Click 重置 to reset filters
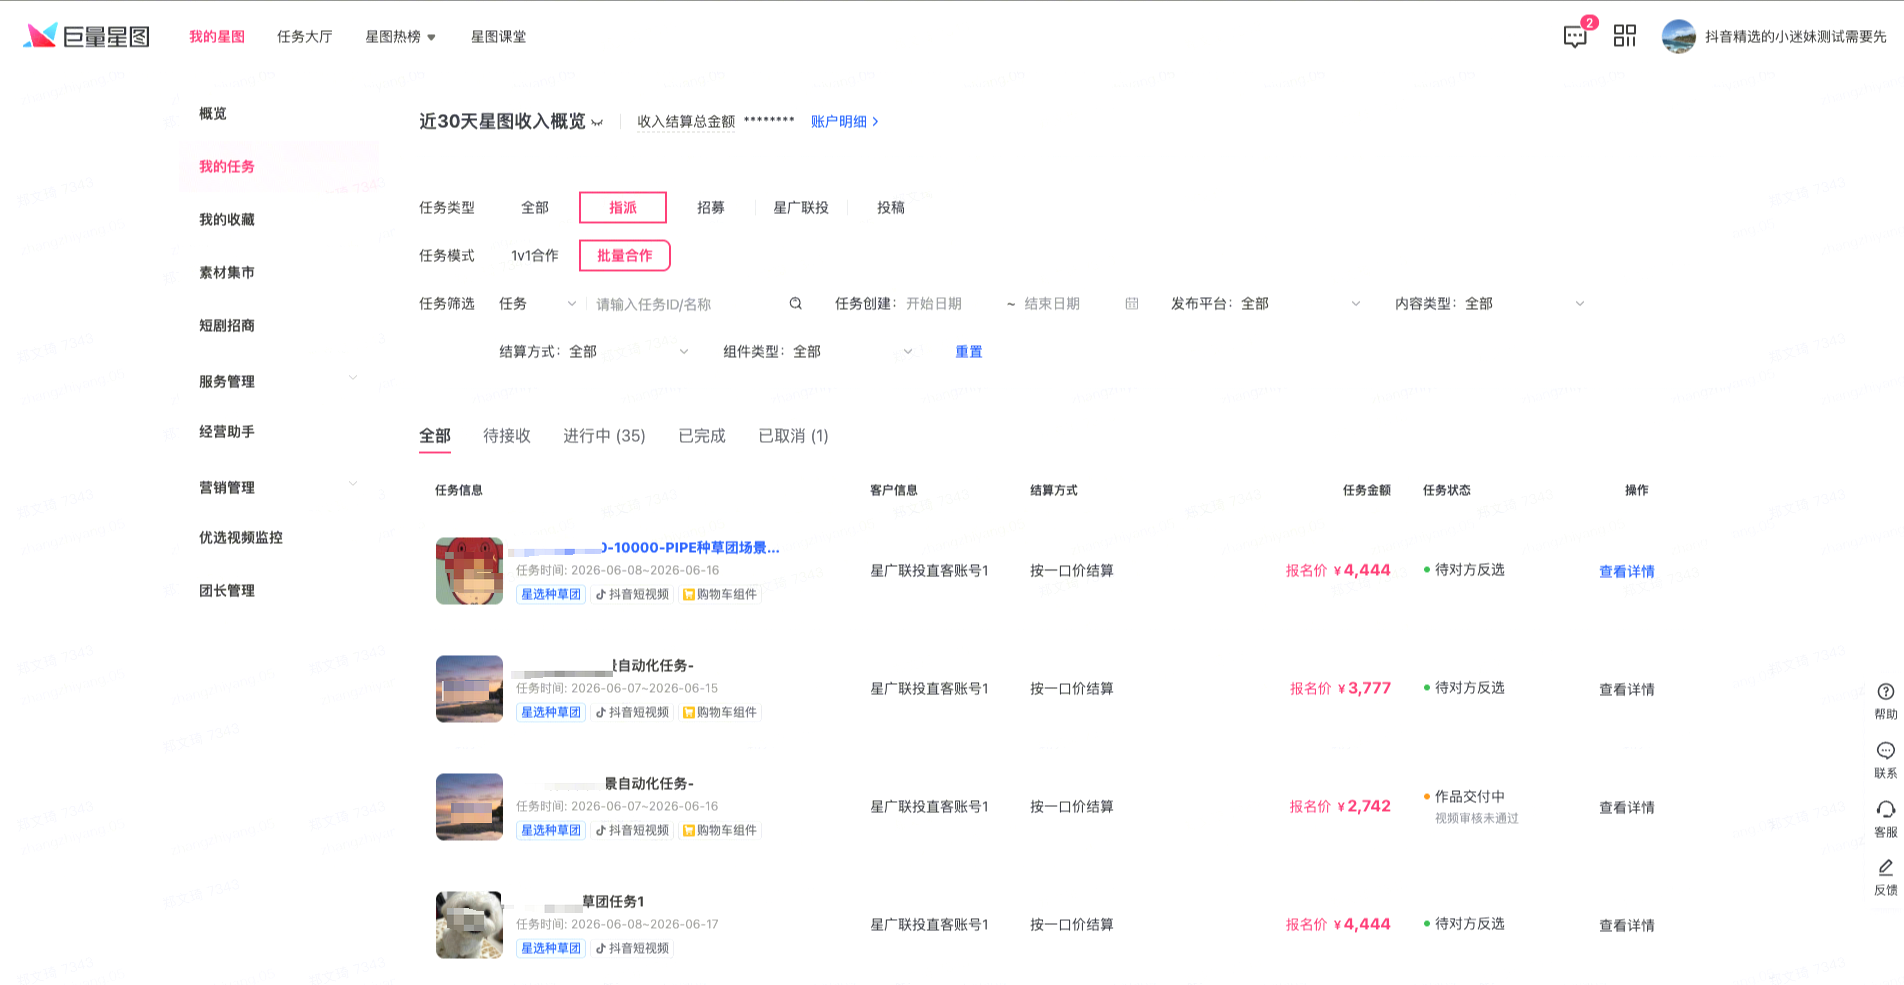 coord(969,351)
